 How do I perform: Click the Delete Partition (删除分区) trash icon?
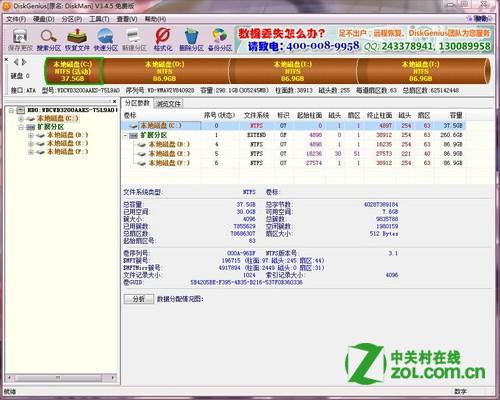[x=191, y=36]
